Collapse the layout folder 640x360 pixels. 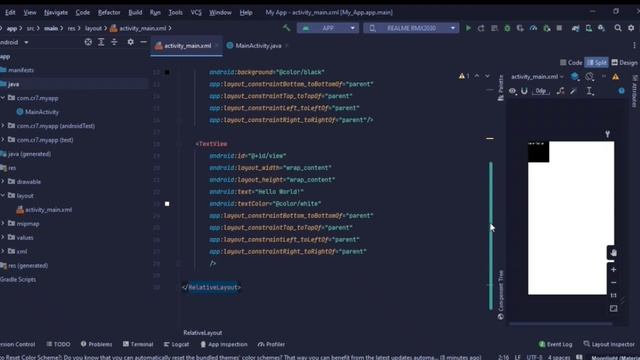coord(3,196)
